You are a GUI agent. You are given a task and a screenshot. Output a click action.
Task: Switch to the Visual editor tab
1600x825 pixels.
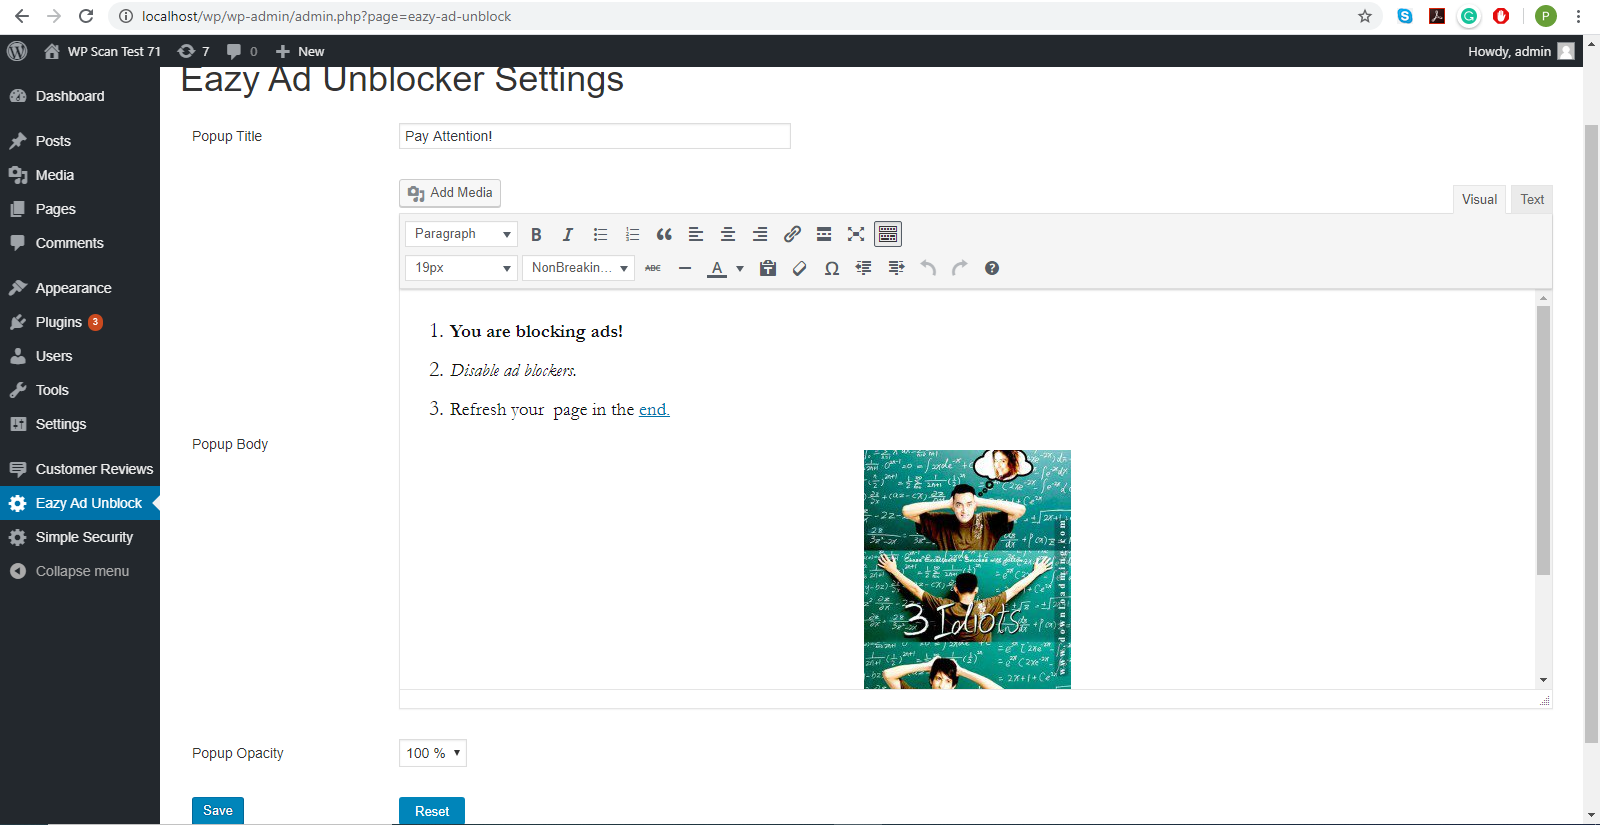(x=1479, y=199)
